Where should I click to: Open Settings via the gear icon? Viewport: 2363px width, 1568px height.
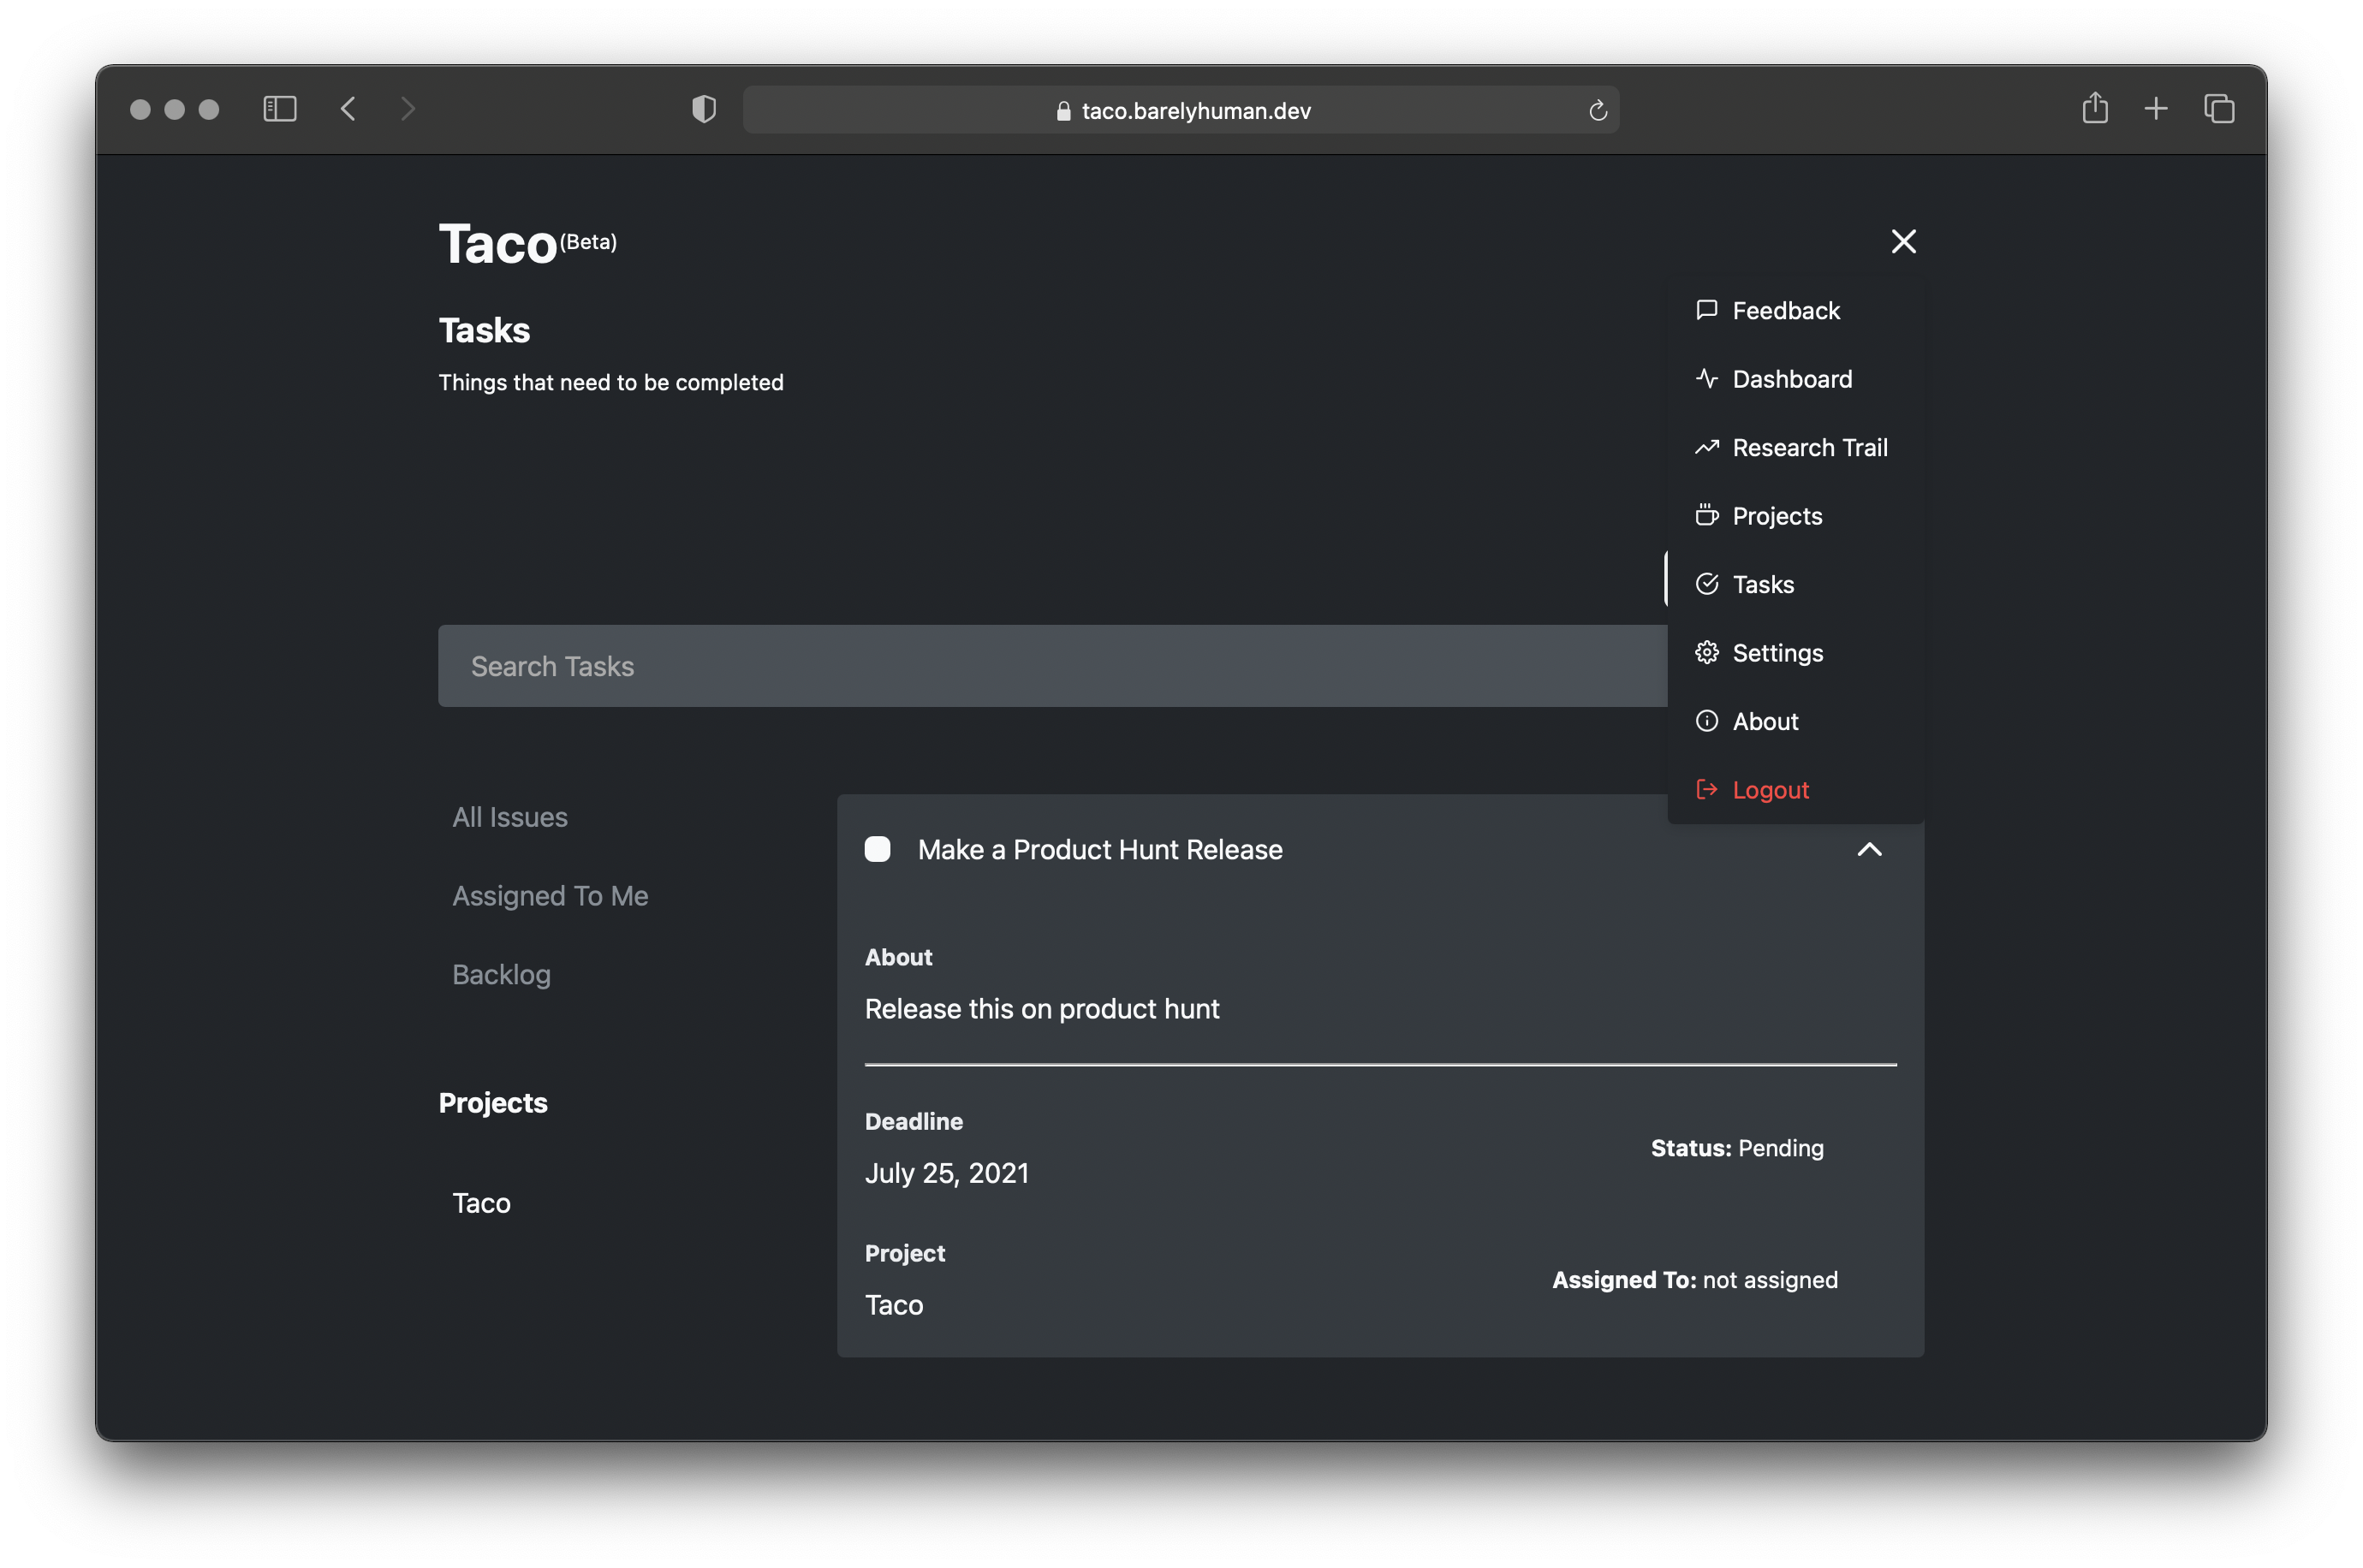coord(1707,652)
